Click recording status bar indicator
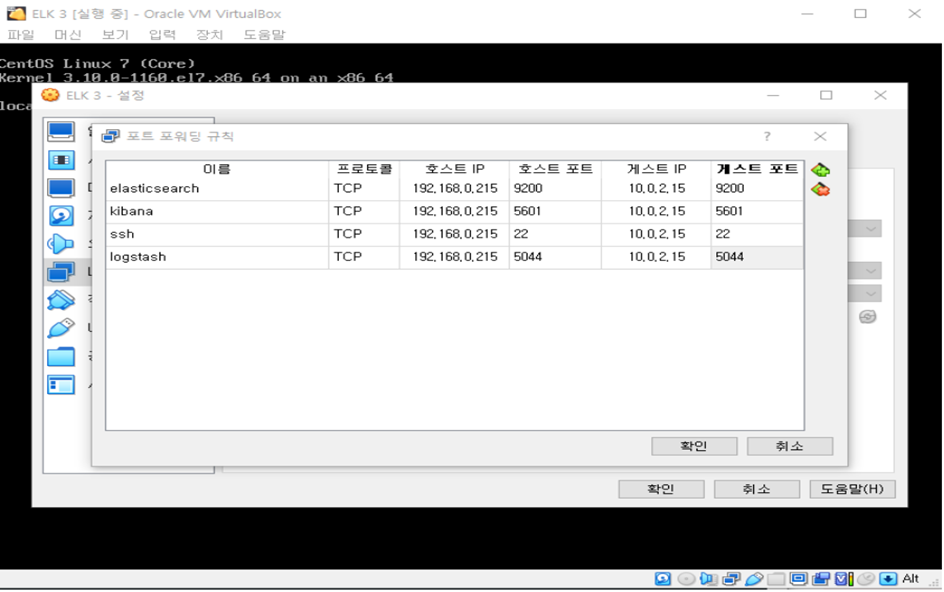The width and height of the screenshot is (944, 592). pyautogui.click(x=821, y=579)
